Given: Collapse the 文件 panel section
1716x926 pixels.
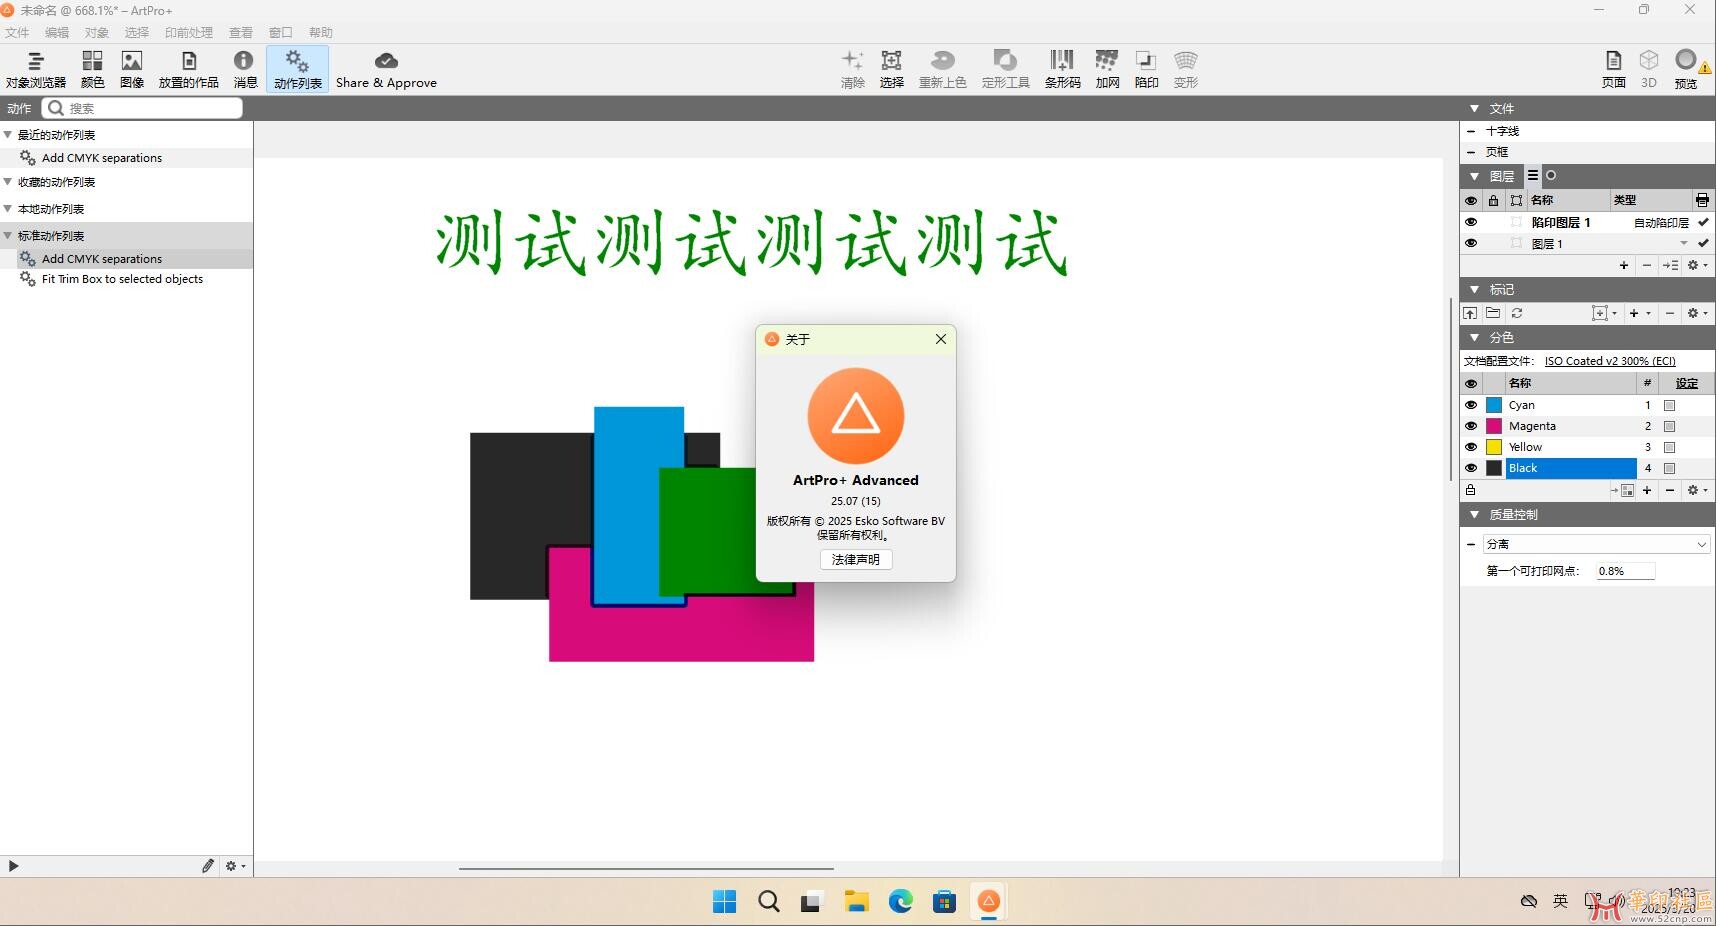Looking at the screenshot, I should click(x=1474, y=108).
